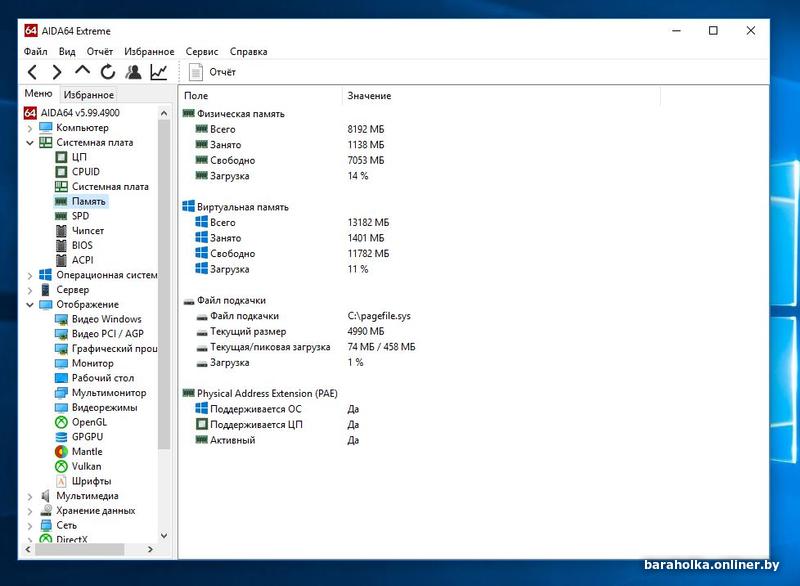Select the OpenGL icon

[61, 422]
